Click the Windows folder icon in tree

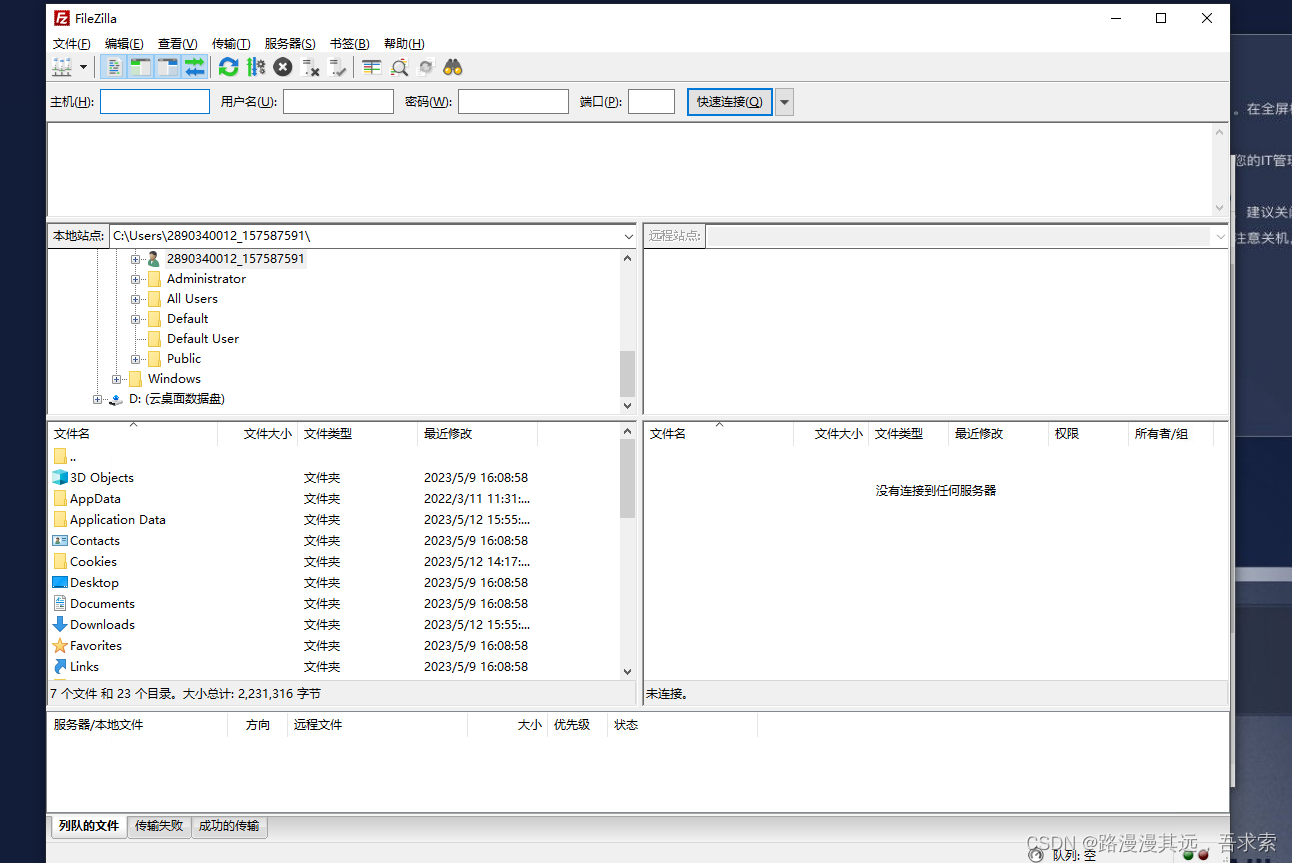pos(135,378)
